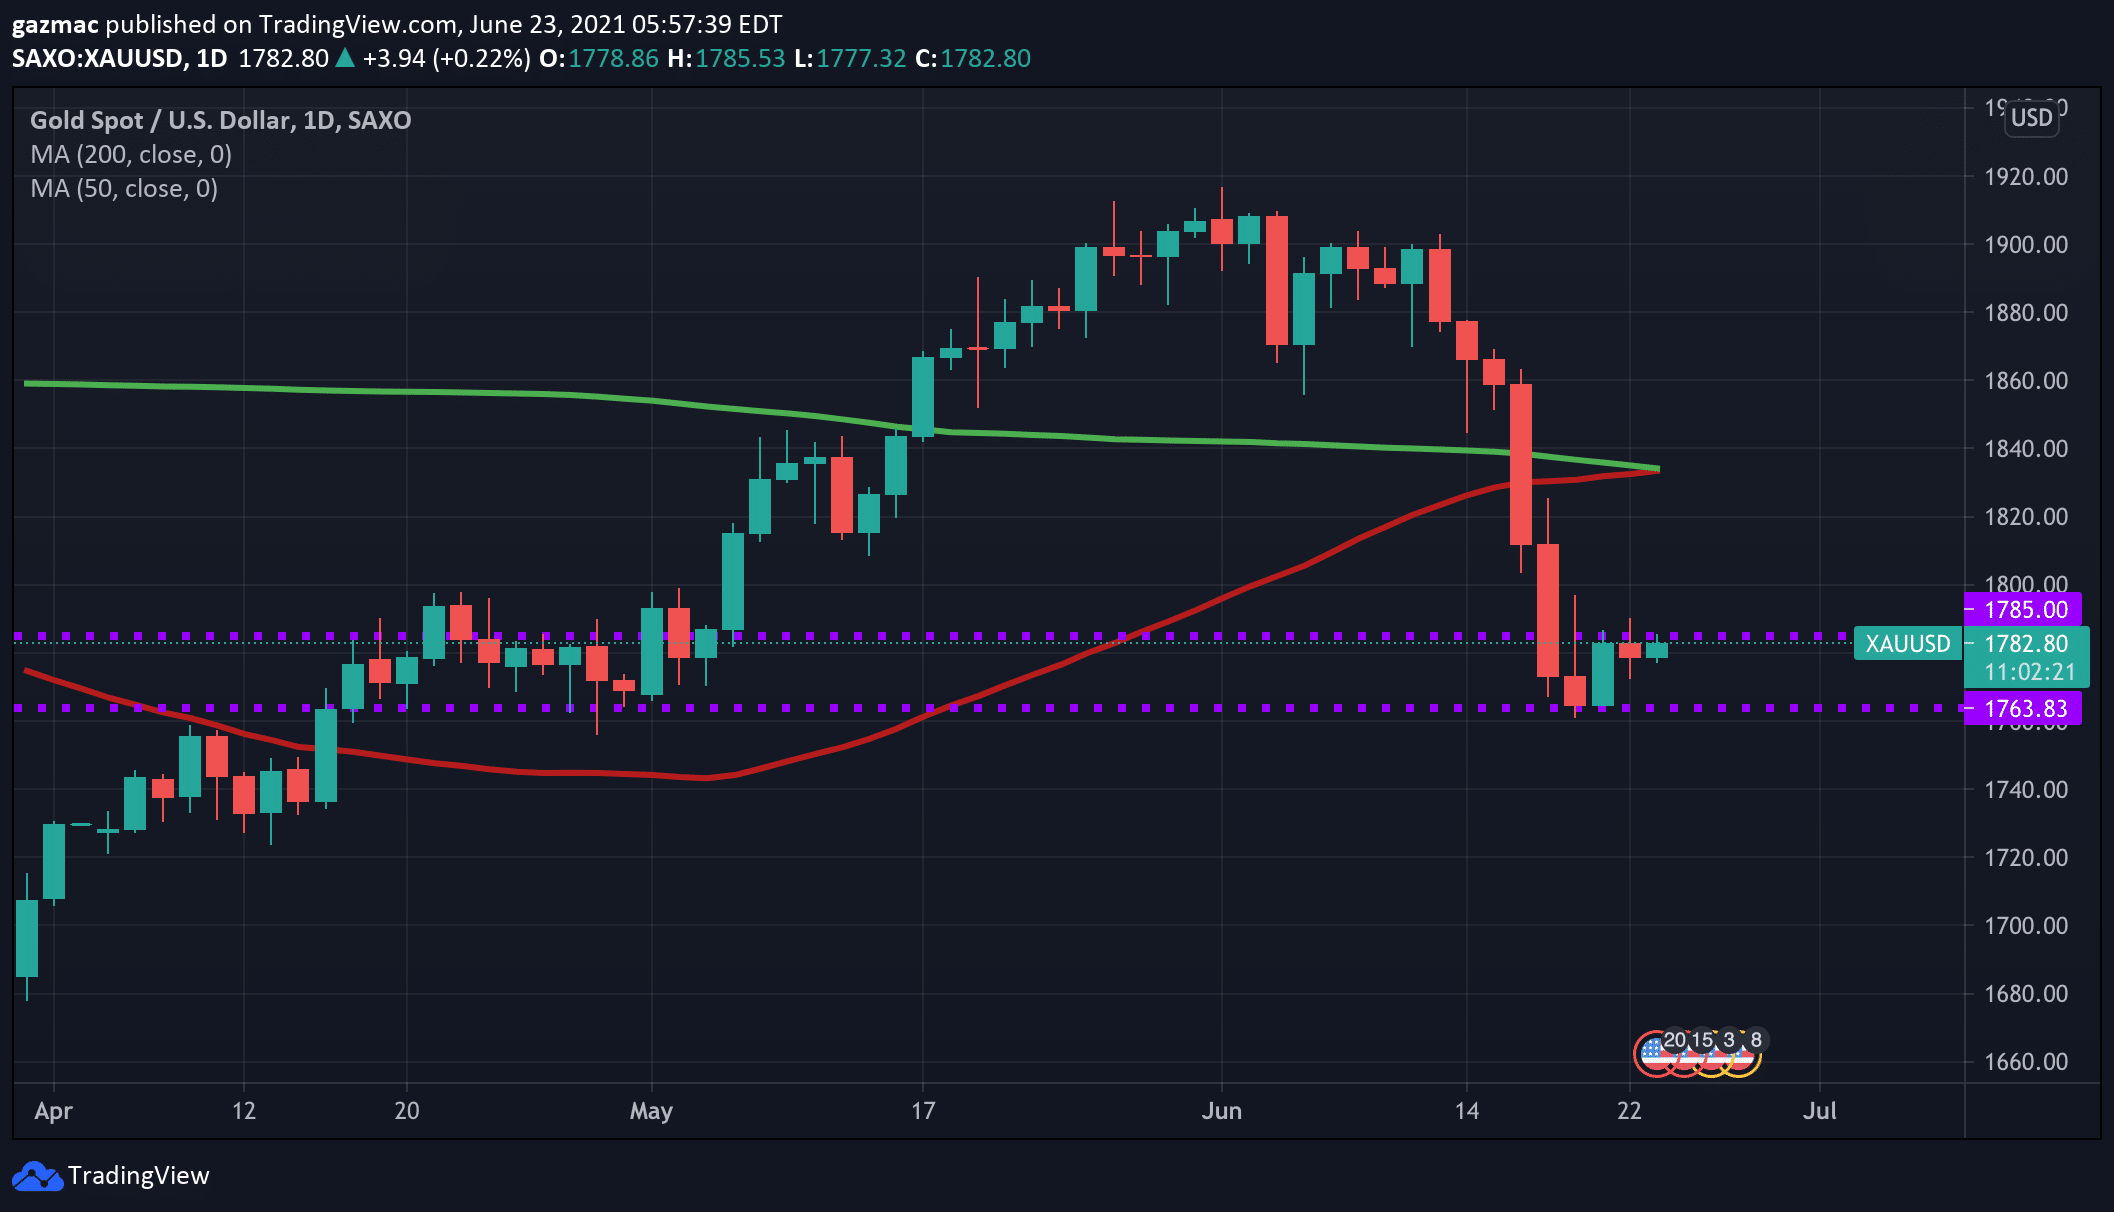Click the 1660.00 price axis label

(x=2026, y=1062)
